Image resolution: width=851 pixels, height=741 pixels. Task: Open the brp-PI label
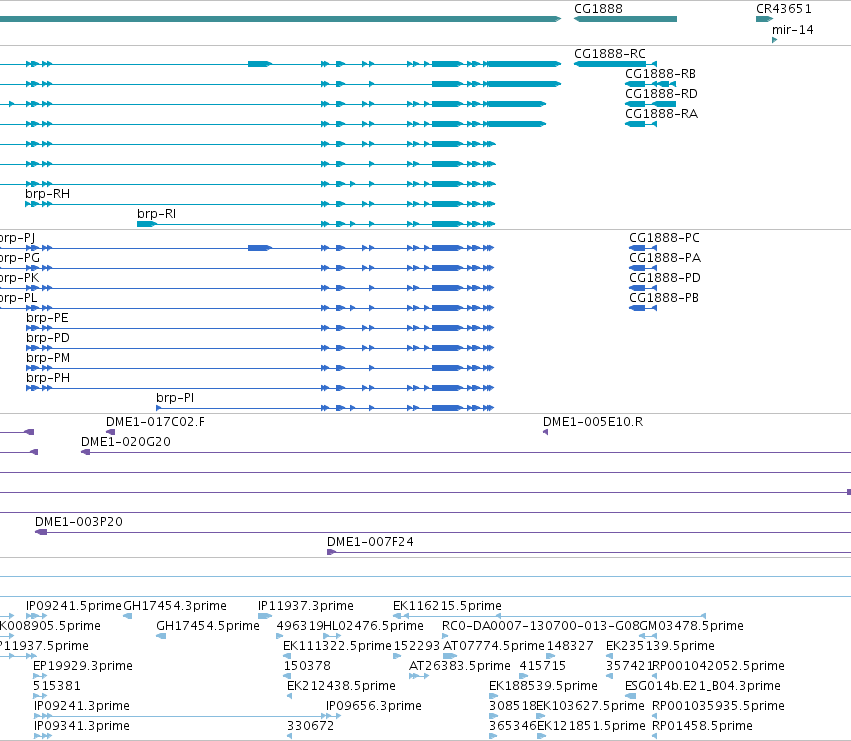(x=175, y=398)
